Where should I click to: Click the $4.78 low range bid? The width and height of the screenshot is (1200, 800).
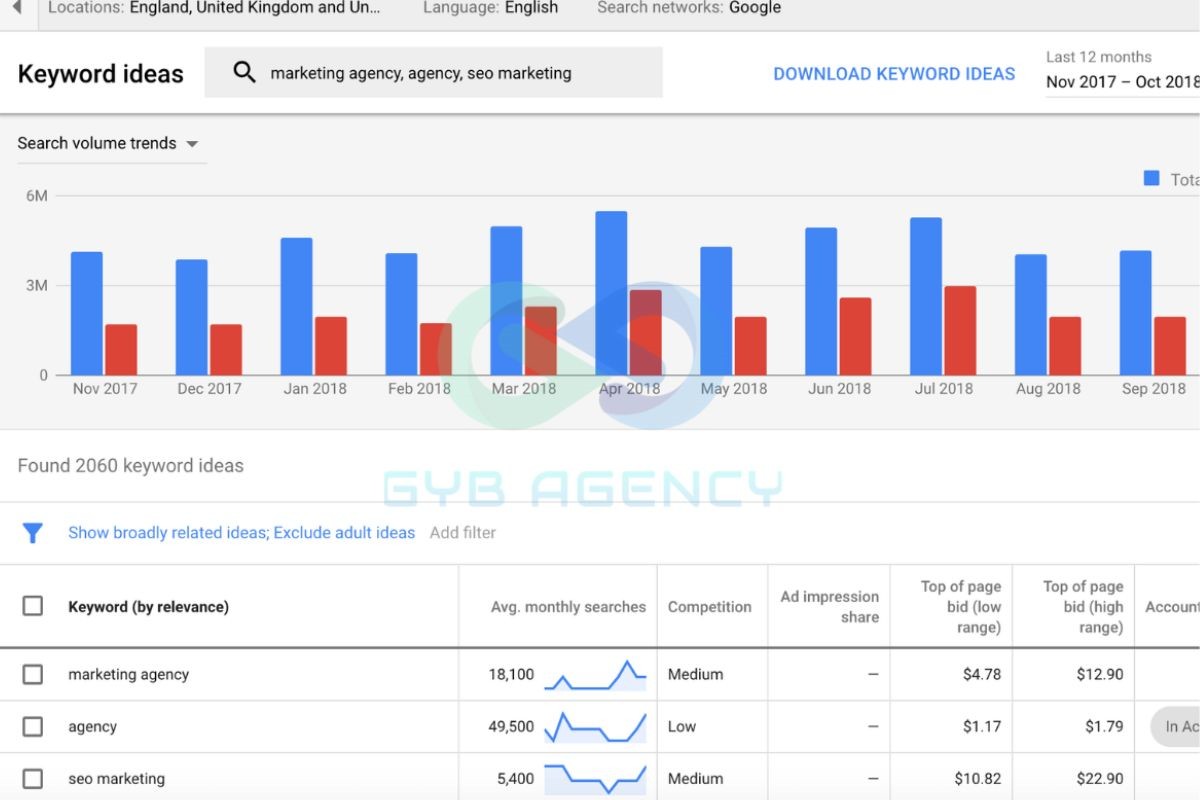click(982, 674)
